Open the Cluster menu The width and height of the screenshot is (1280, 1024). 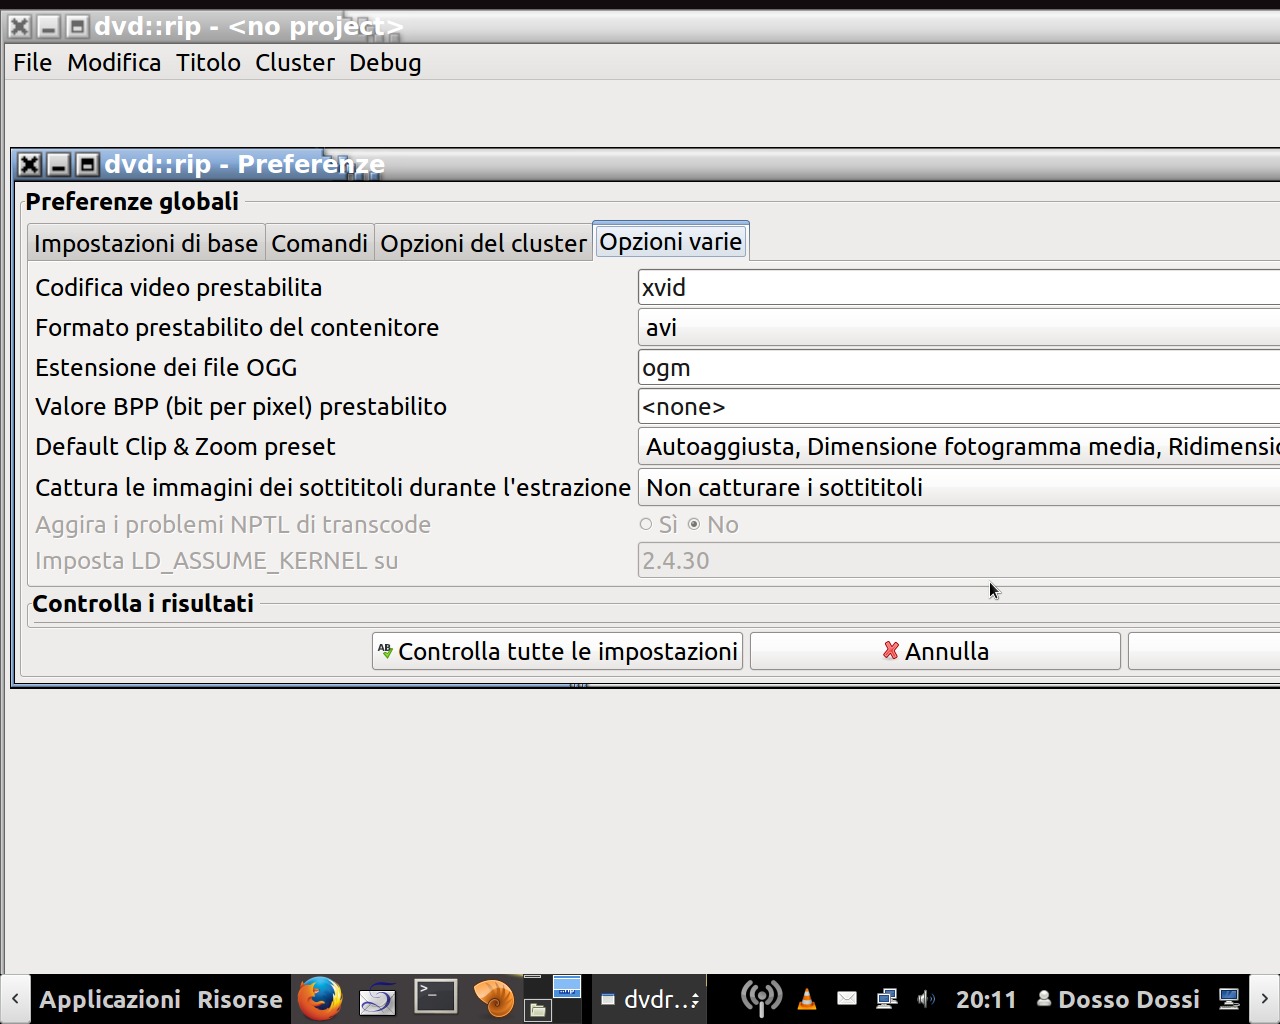(295, 62)
